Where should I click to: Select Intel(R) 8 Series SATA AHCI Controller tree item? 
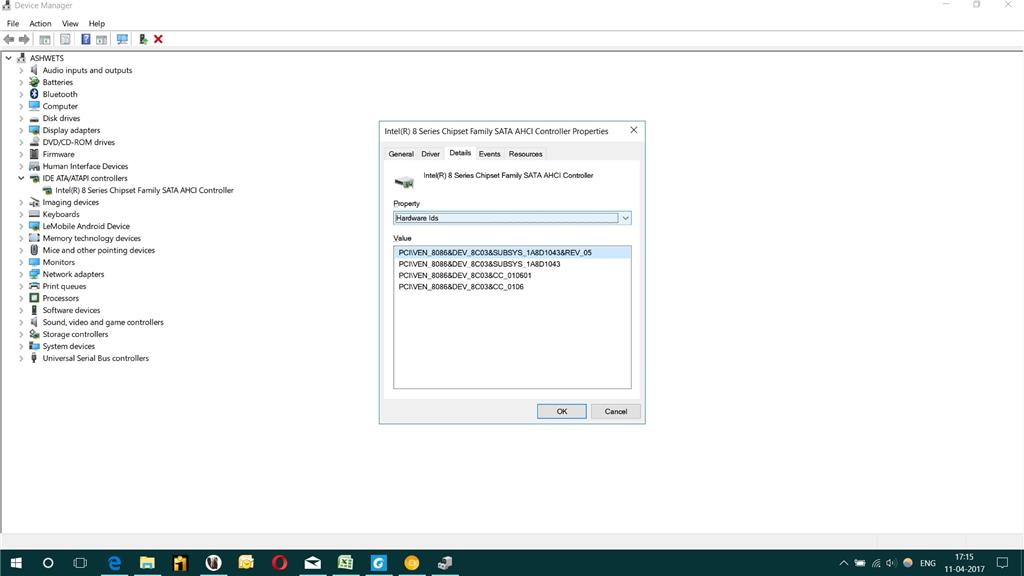pyautogui.click(x=144, y=190)
